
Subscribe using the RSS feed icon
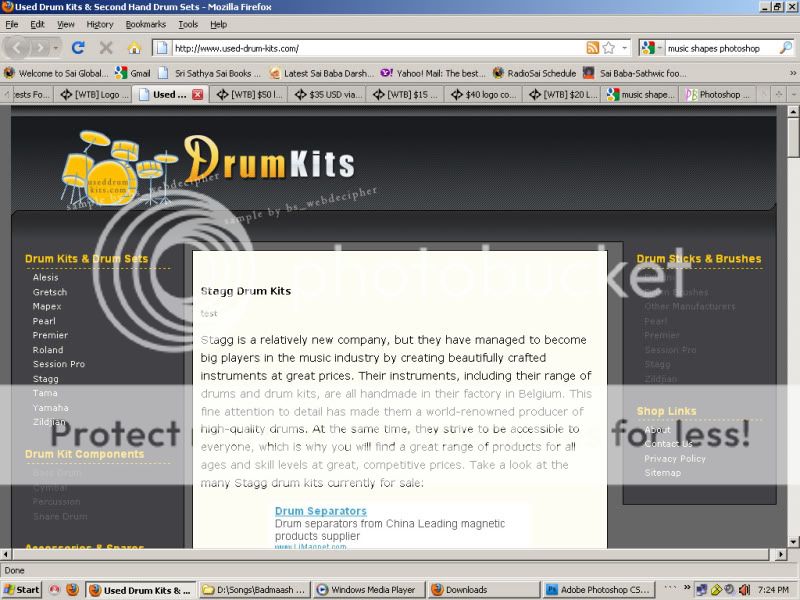coord(592,48)
